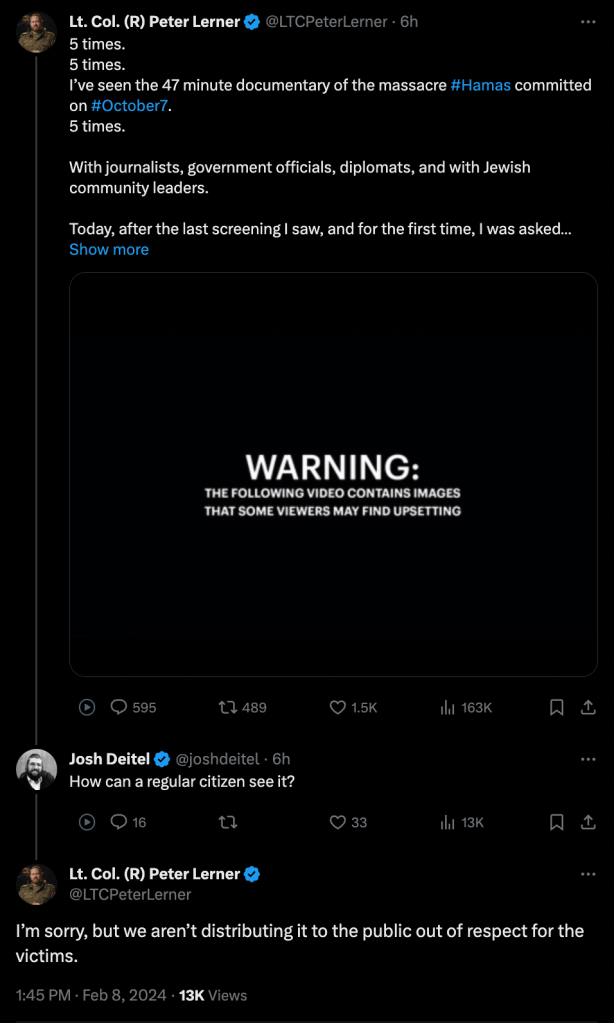Open more options on Josh Deitel's reply
The image size is (614, 1023).
pyautogui.click(x=588, y=759)
